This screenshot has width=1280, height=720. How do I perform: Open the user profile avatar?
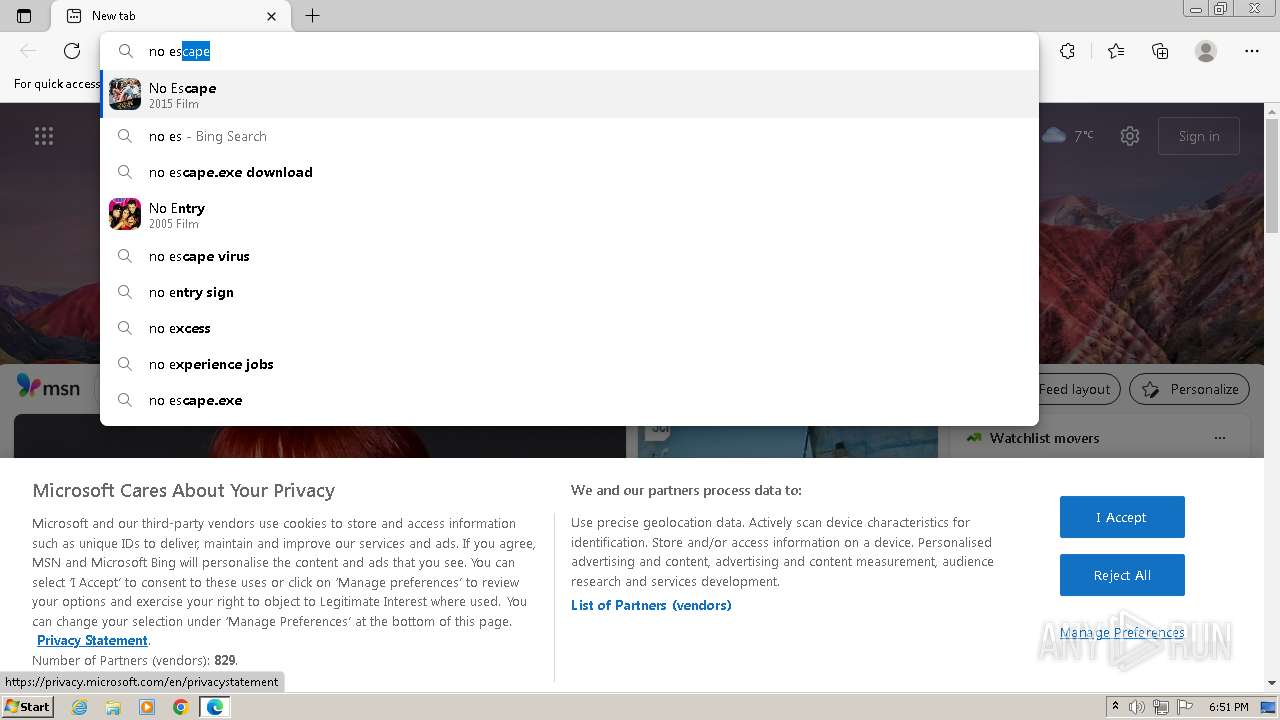click(x=1206, y=51)
